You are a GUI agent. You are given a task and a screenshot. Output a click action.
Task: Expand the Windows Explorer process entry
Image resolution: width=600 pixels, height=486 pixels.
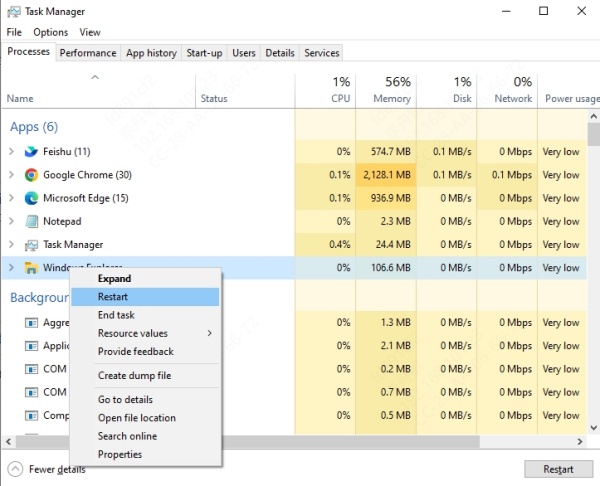tap(11, 268)
